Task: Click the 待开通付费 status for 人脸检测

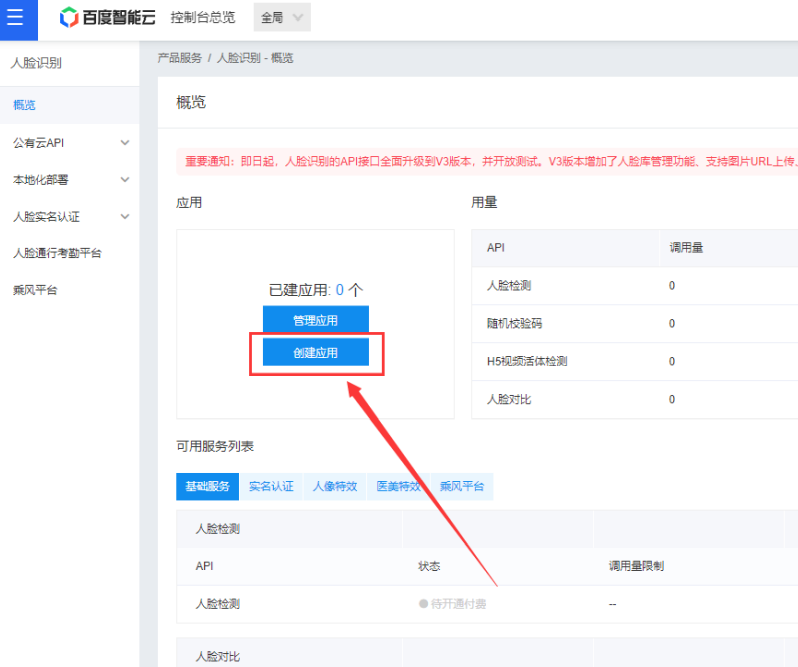Action: (x=452, y=604)
